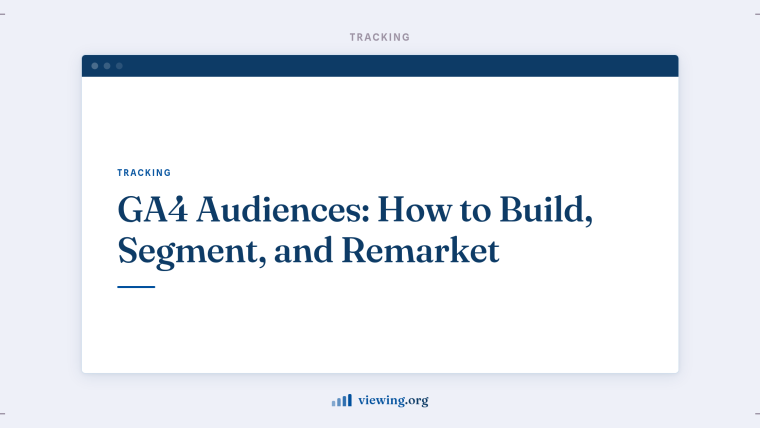Click the GA4 Audiences article title
Screen dimensions: 760x428
pos(355,231)
